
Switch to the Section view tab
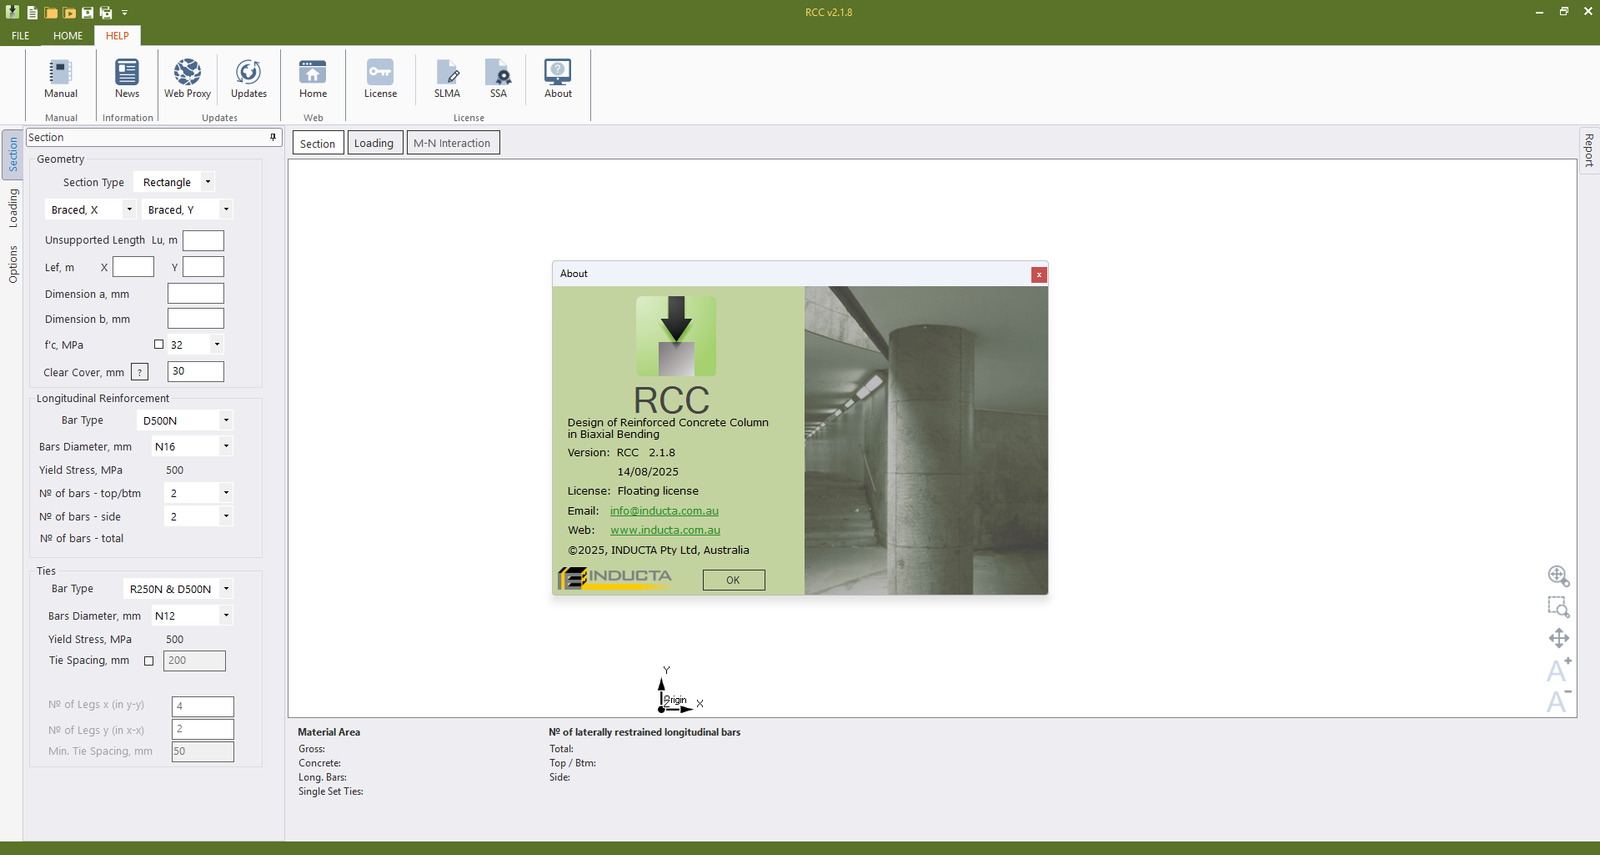coord(318,143)
